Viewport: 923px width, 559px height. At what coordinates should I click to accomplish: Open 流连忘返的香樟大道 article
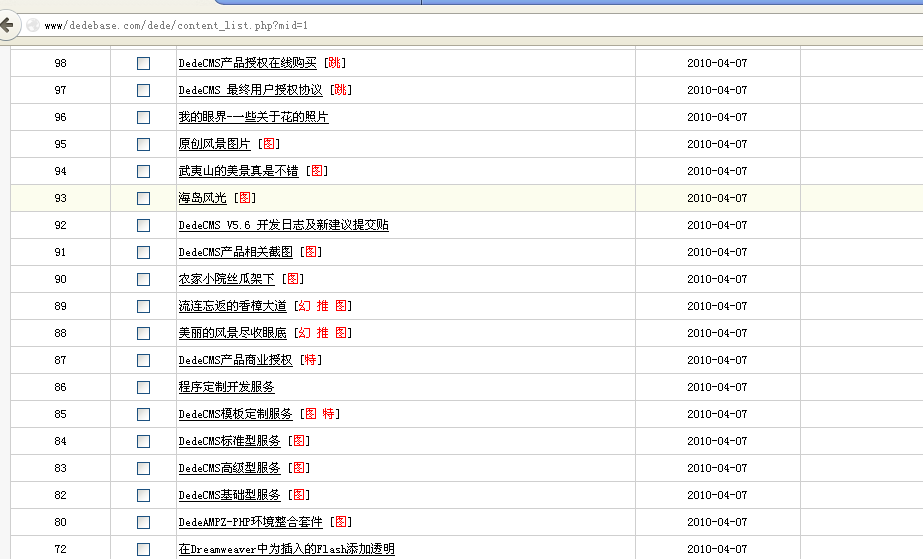click(x=233, y=307)
